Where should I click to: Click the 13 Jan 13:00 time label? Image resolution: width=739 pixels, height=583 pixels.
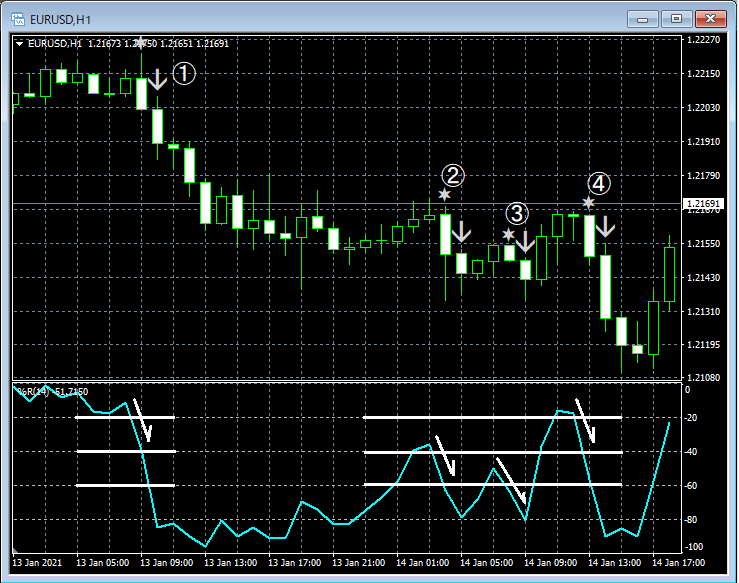pos(230,563)
